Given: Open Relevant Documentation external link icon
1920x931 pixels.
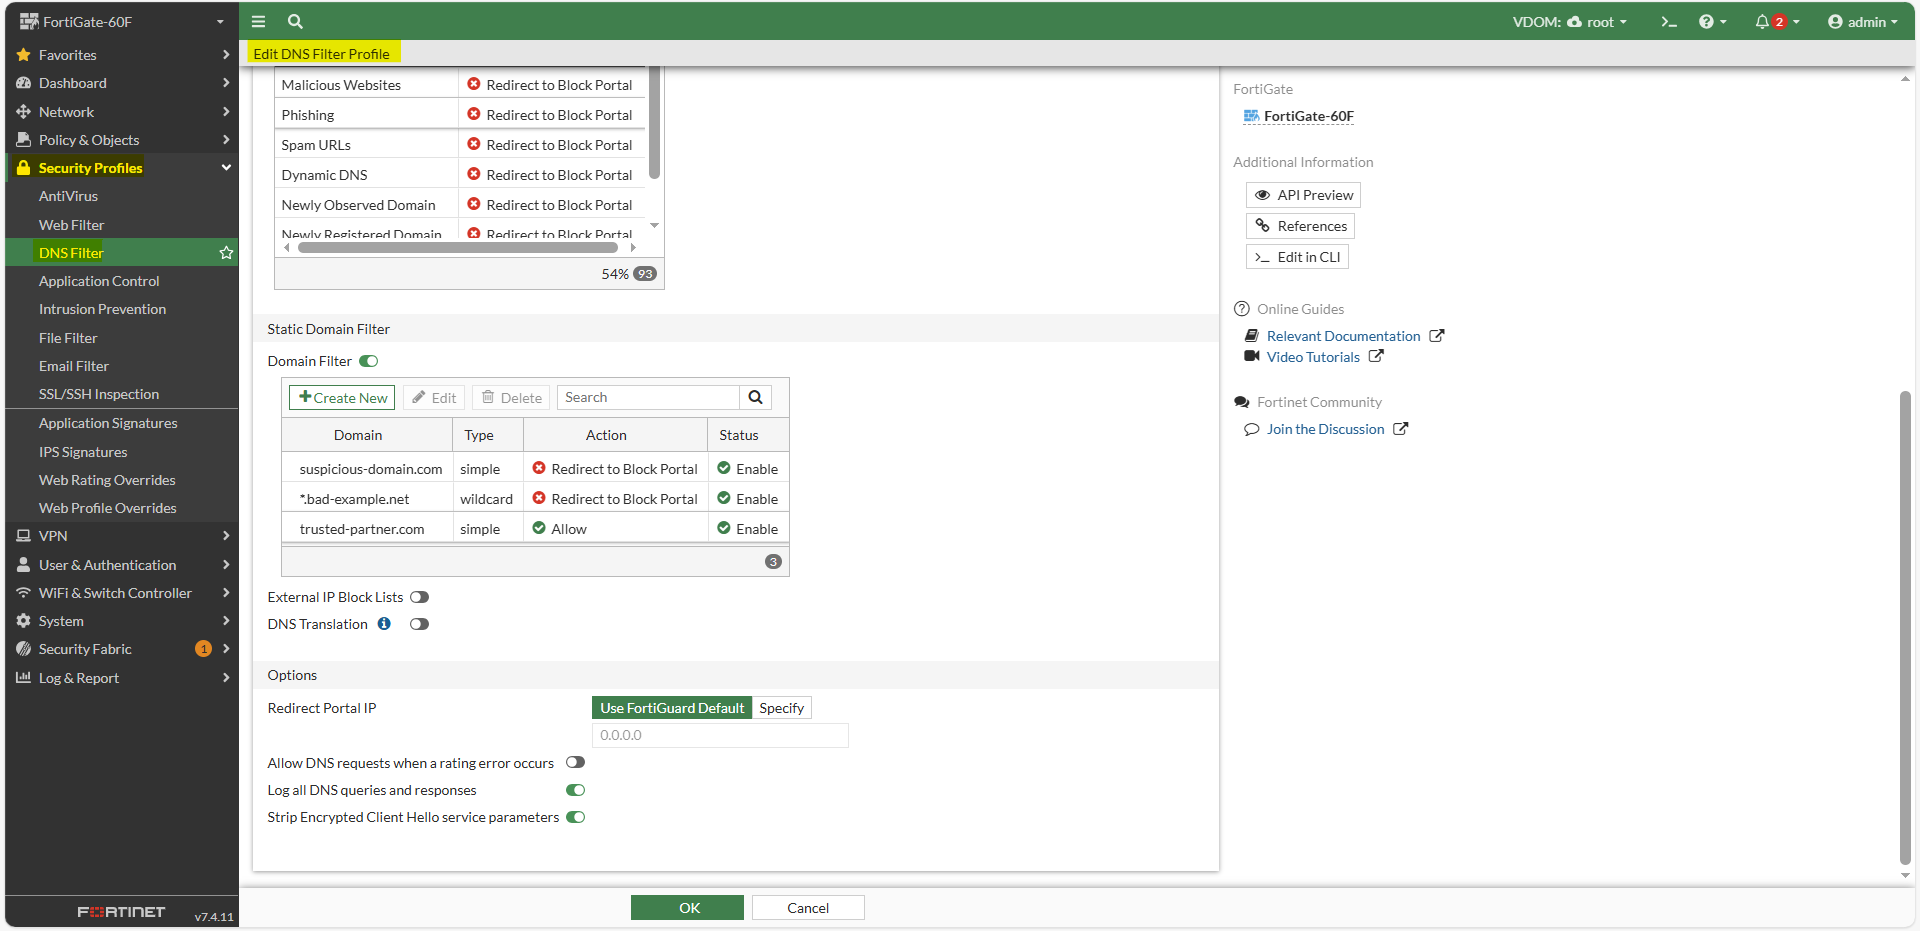Looking at the screenshot, I should click(x=1436, y=336).
